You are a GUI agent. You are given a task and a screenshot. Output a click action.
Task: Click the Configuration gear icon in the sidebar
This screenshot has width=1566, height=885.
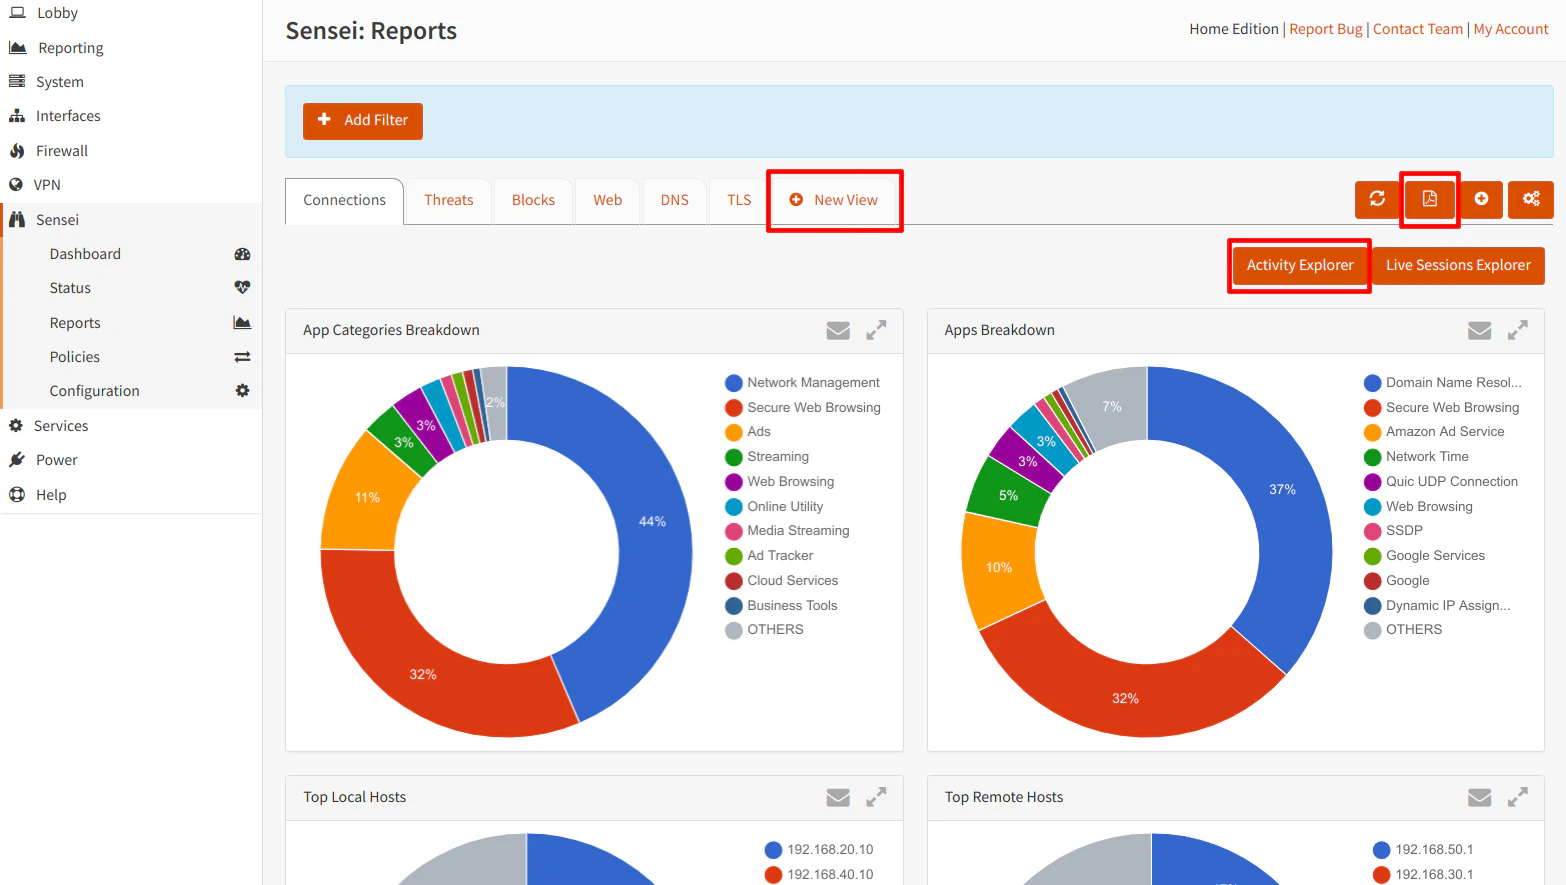(x=242, y=391)
